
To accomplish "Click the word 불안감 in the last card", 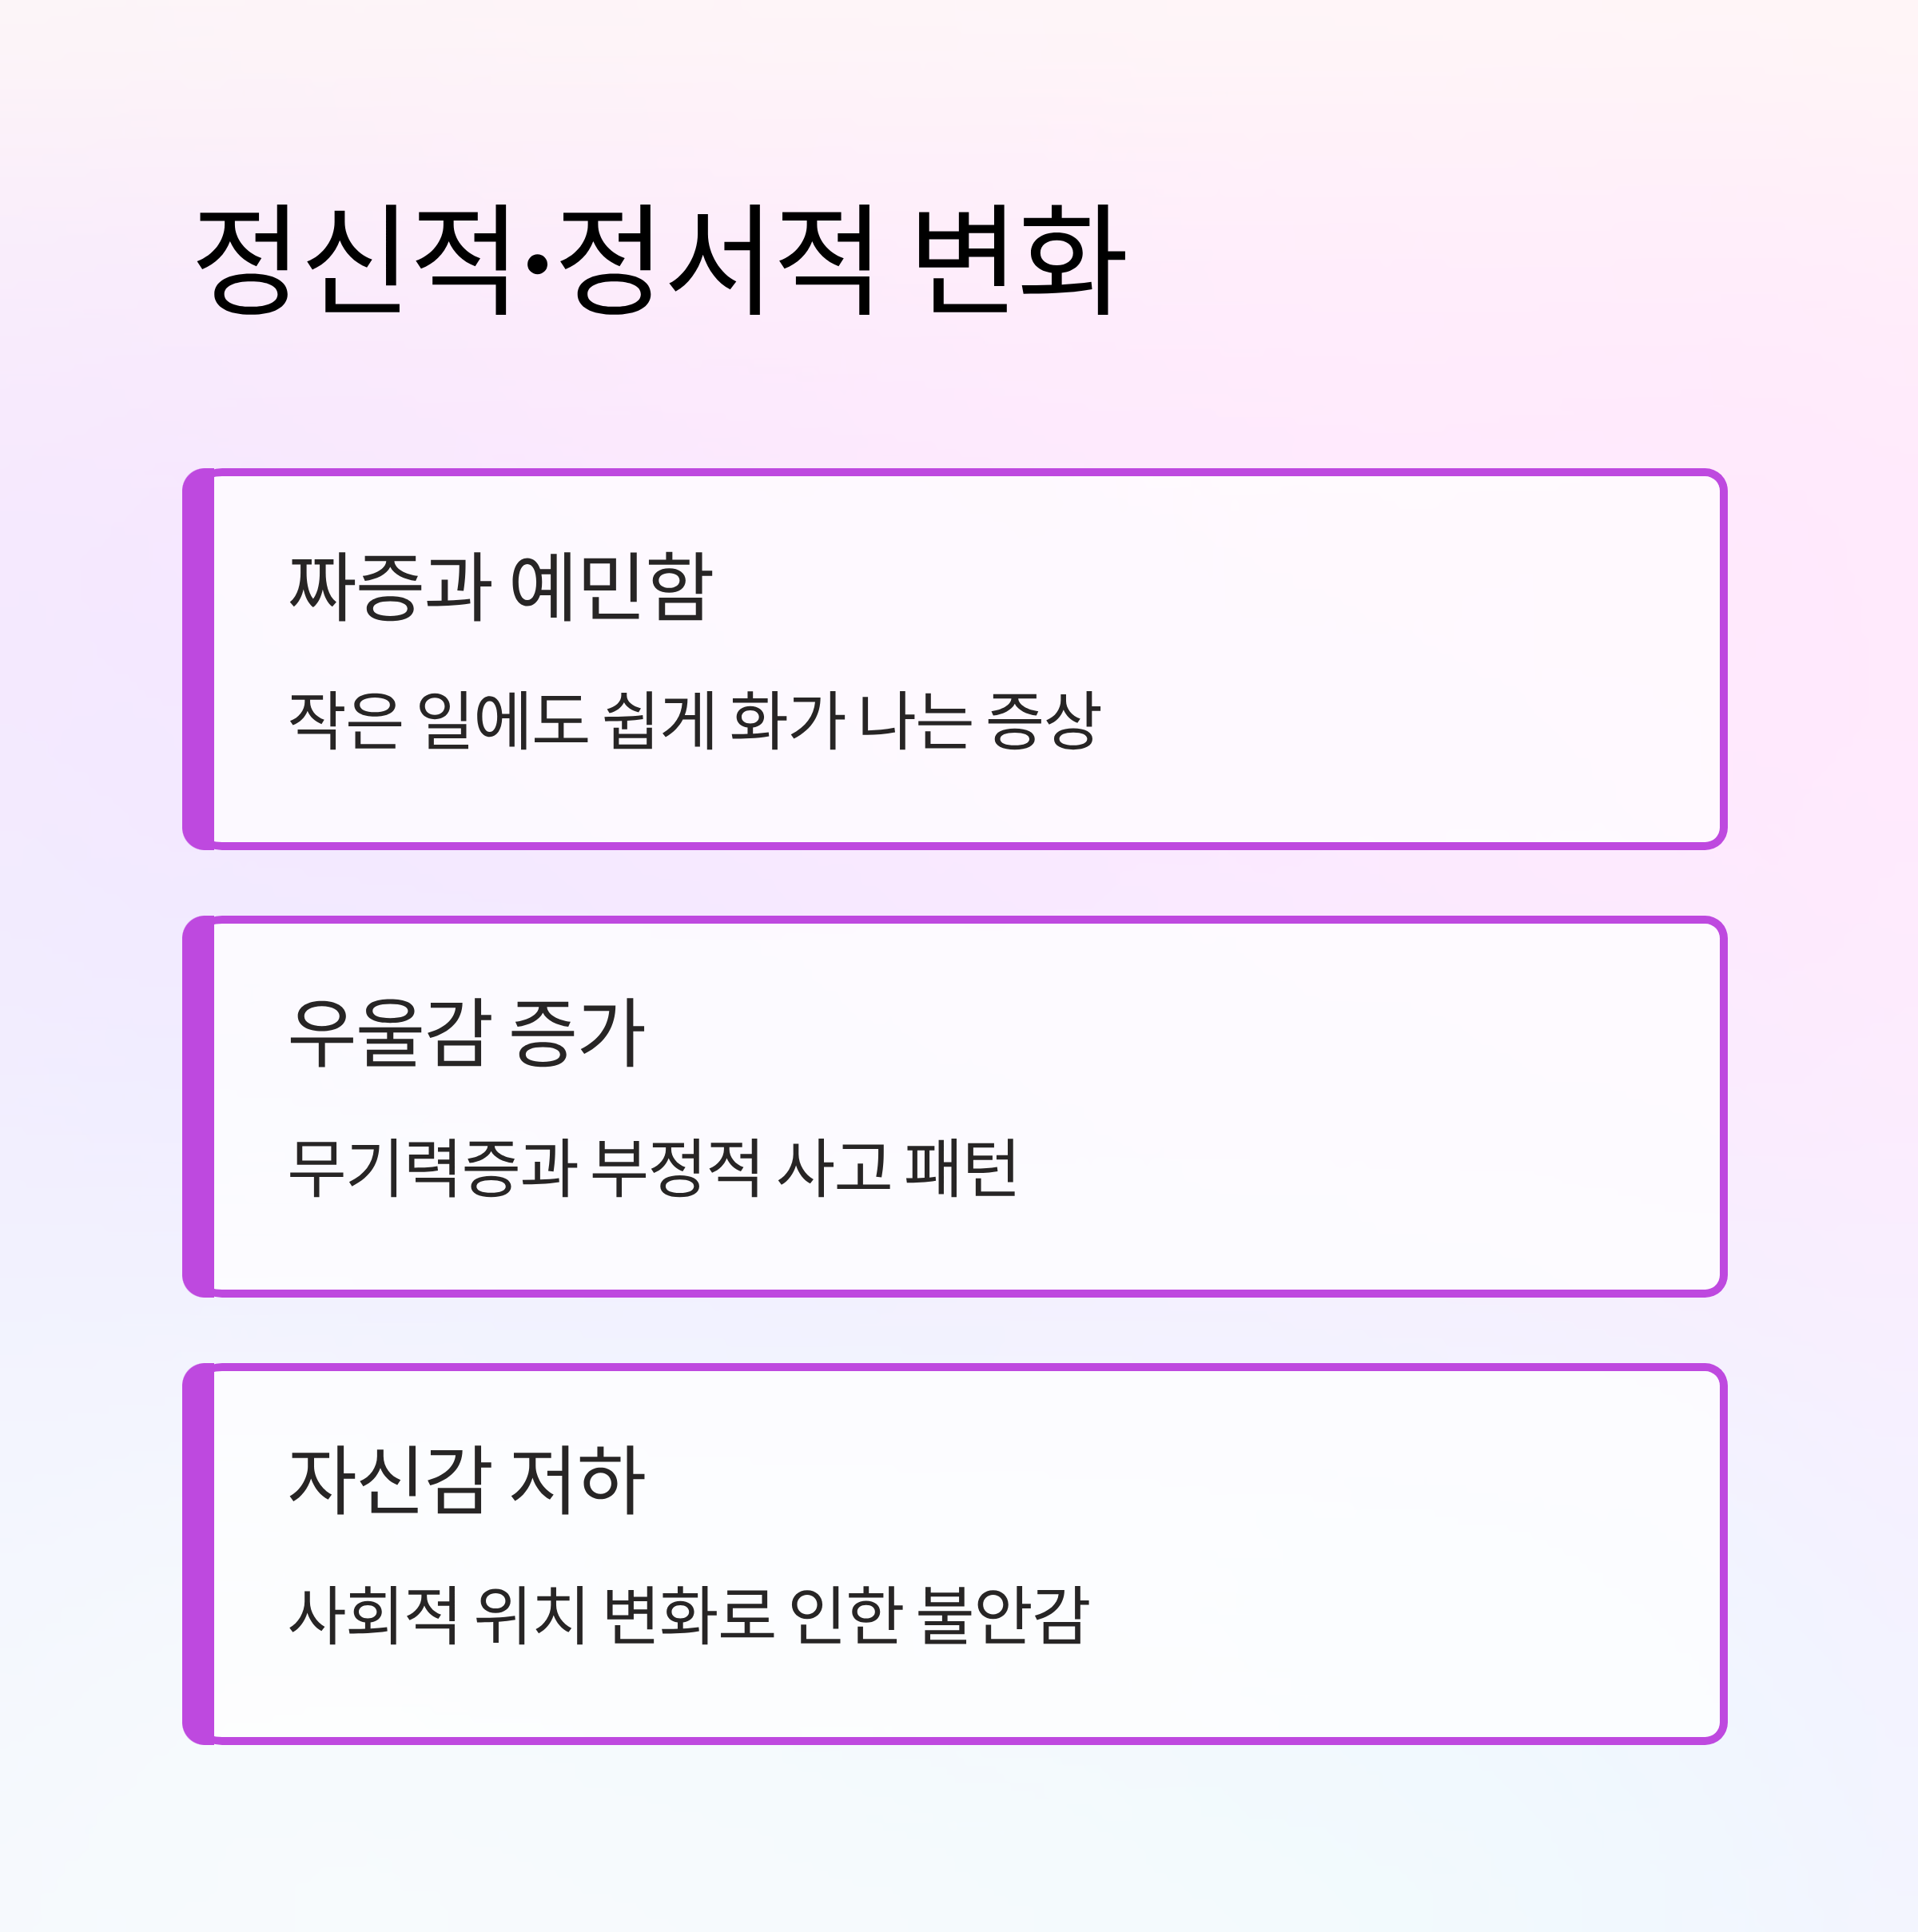I will point(1003,1614).
